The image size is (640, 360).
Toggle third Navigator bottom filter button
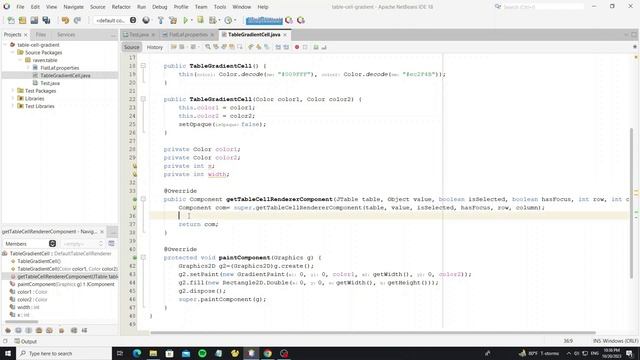29,330
